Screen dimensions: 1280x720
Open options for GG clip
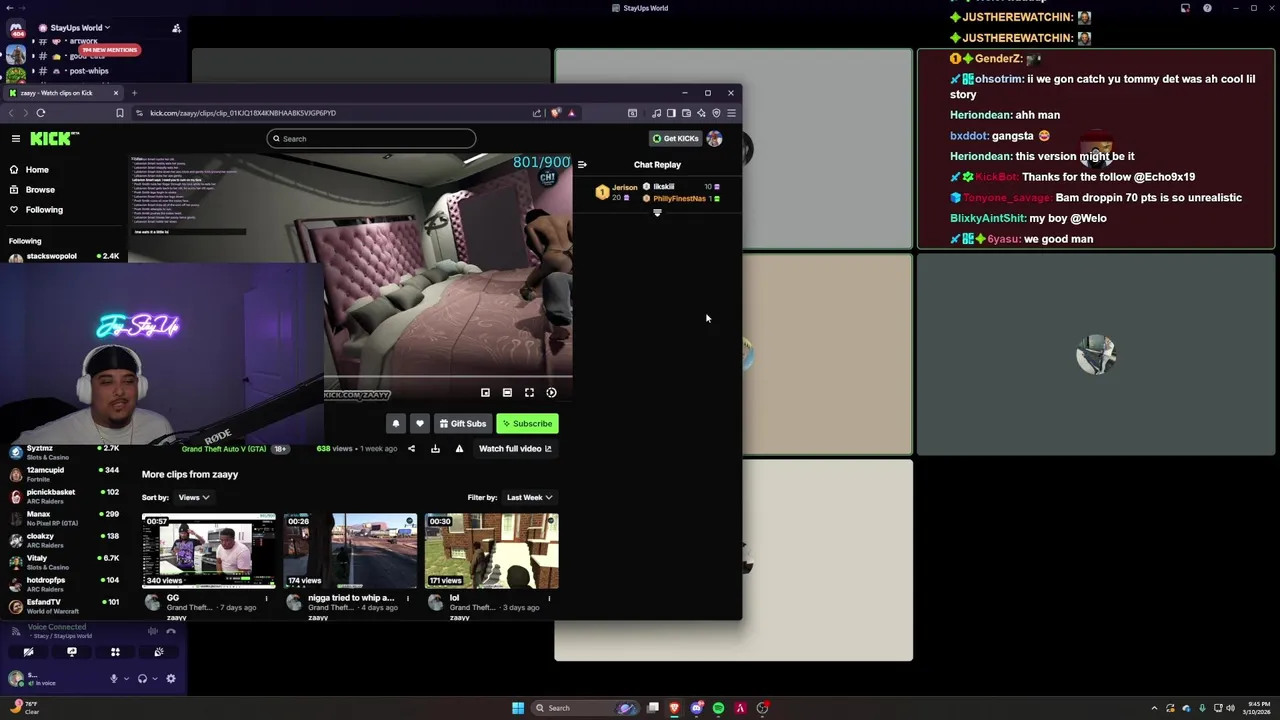tap(266, 599)
